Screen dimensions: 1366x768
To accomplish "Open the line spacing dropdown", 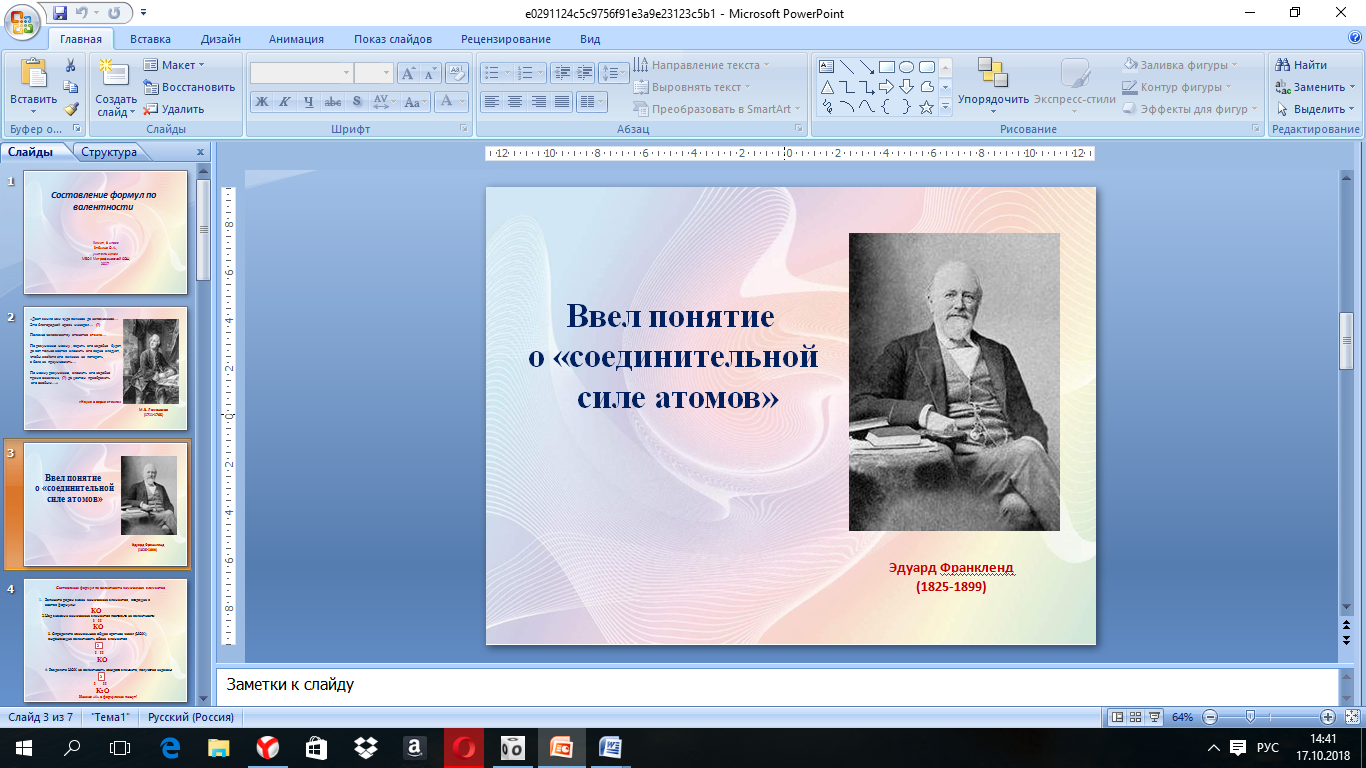I will point(615,73).
